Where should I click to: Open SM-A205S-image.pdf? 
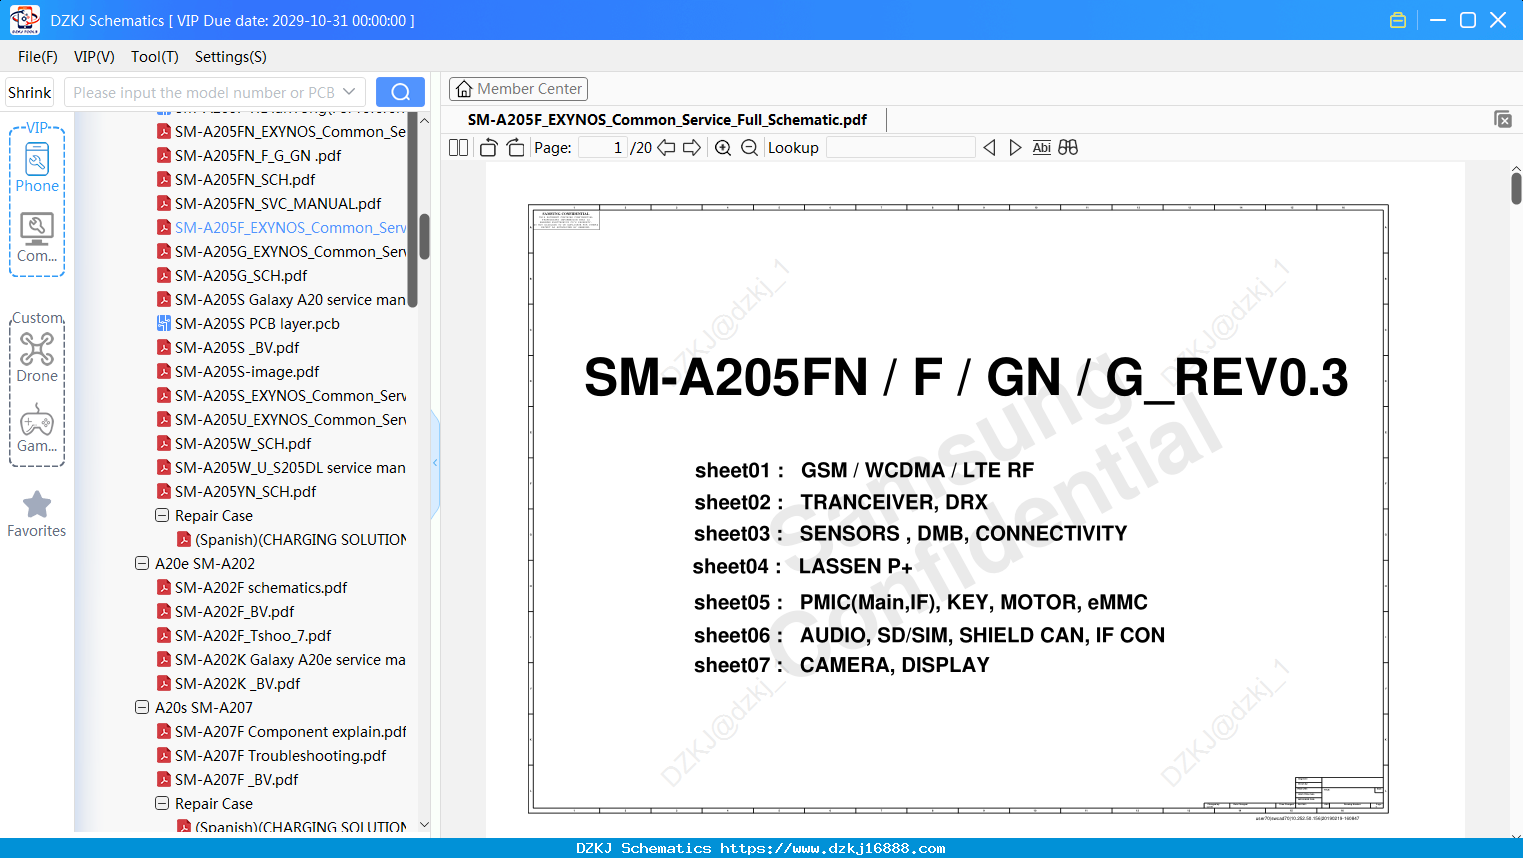238,372
